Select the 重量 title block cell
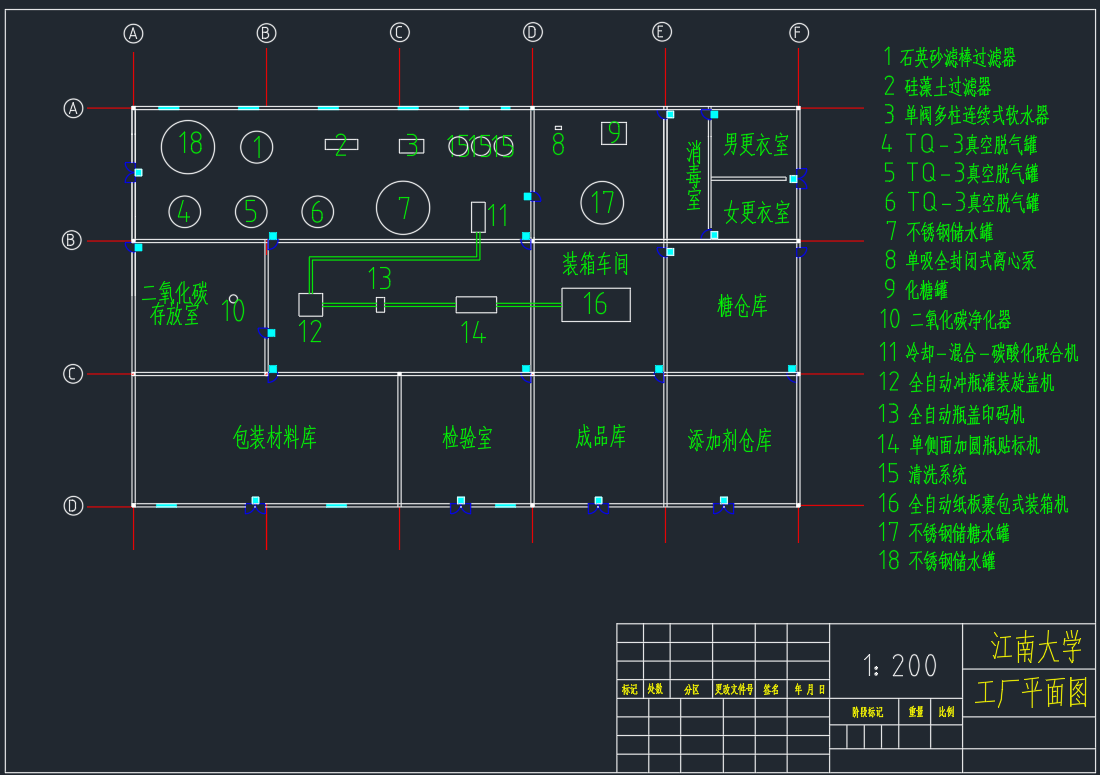Image resolution: width=1100 pixels, height=775 pixels. tap(915, 712)
